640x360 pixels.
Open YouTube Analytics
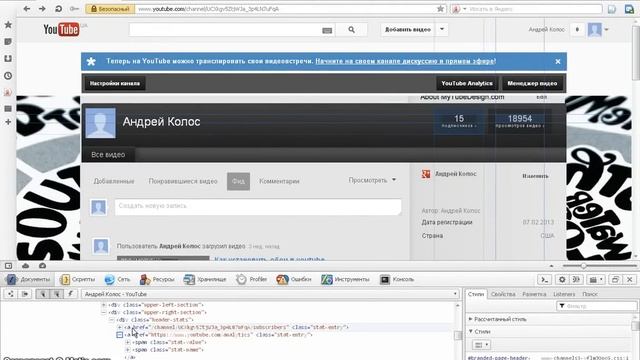click(x=467, y=83)
